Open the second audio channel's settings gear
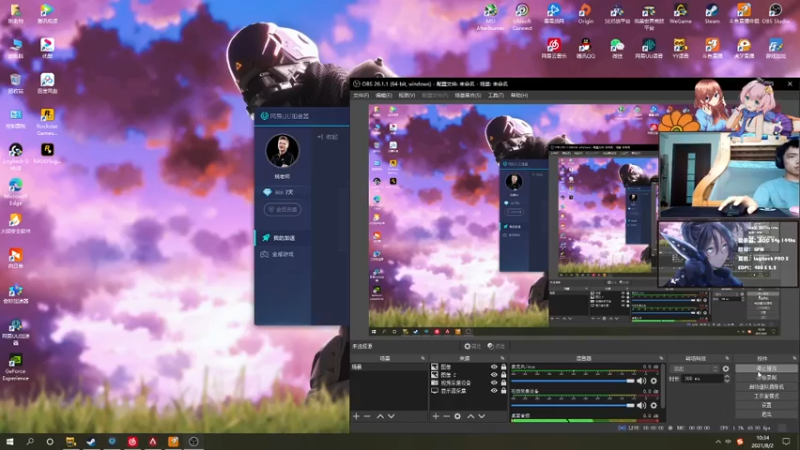Image resolution: width=800 pixels, height=450 pixels. coord(654,405)
